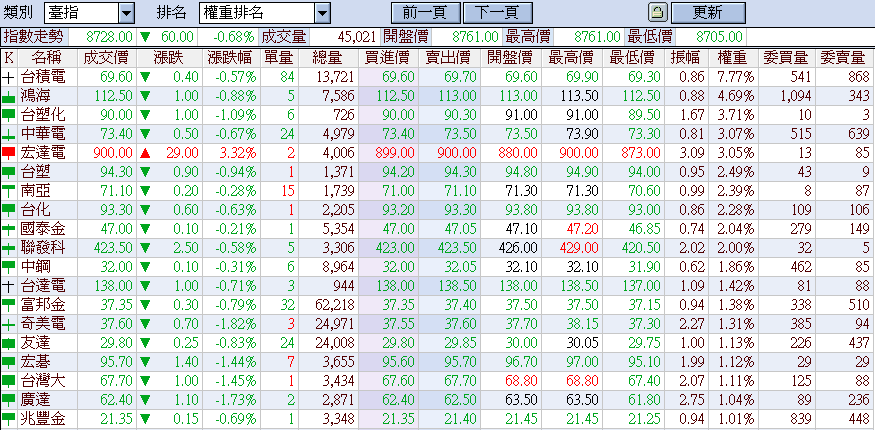875x430 pixels.
Task: Sort by 漲跌幅 column header
Action: point(229,57)
